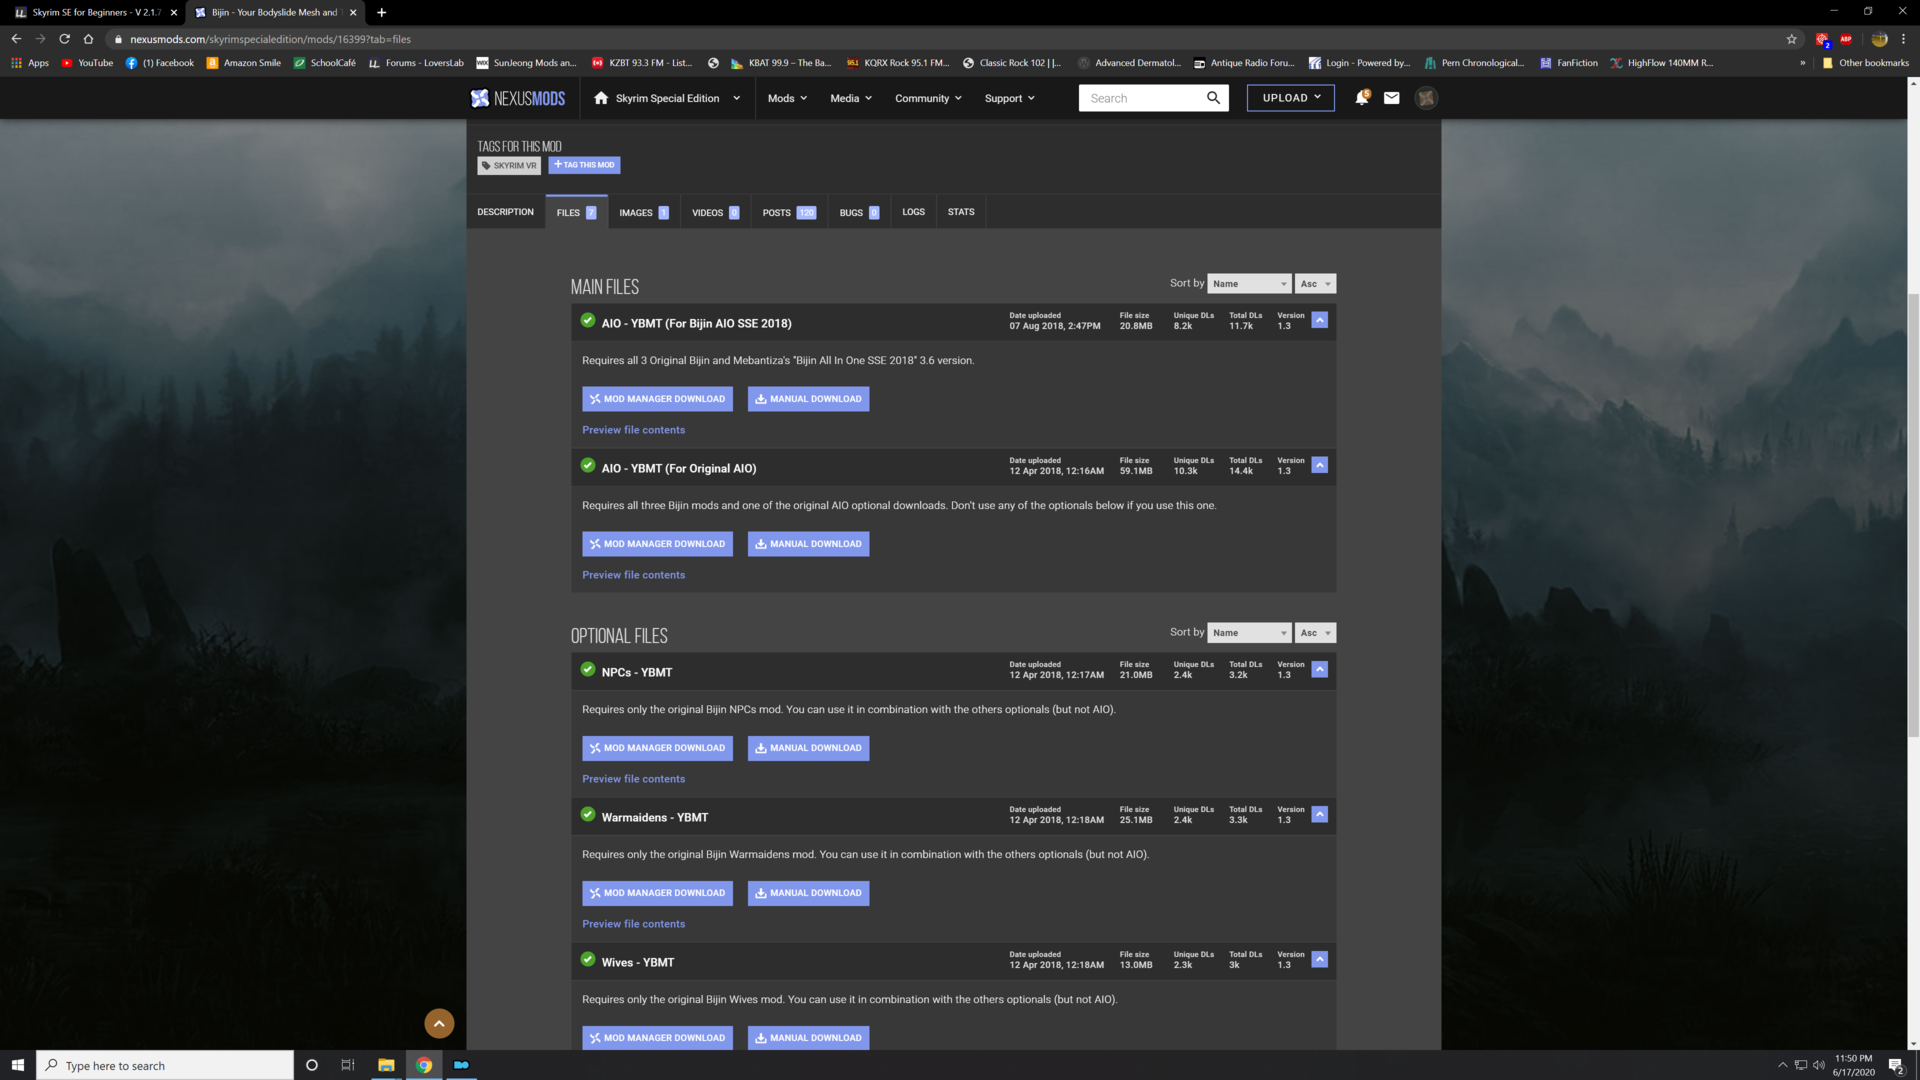Screen dimensions: 1920x1080
Task: Open the Windows Start menu
Action: [x=17, y=1065]
